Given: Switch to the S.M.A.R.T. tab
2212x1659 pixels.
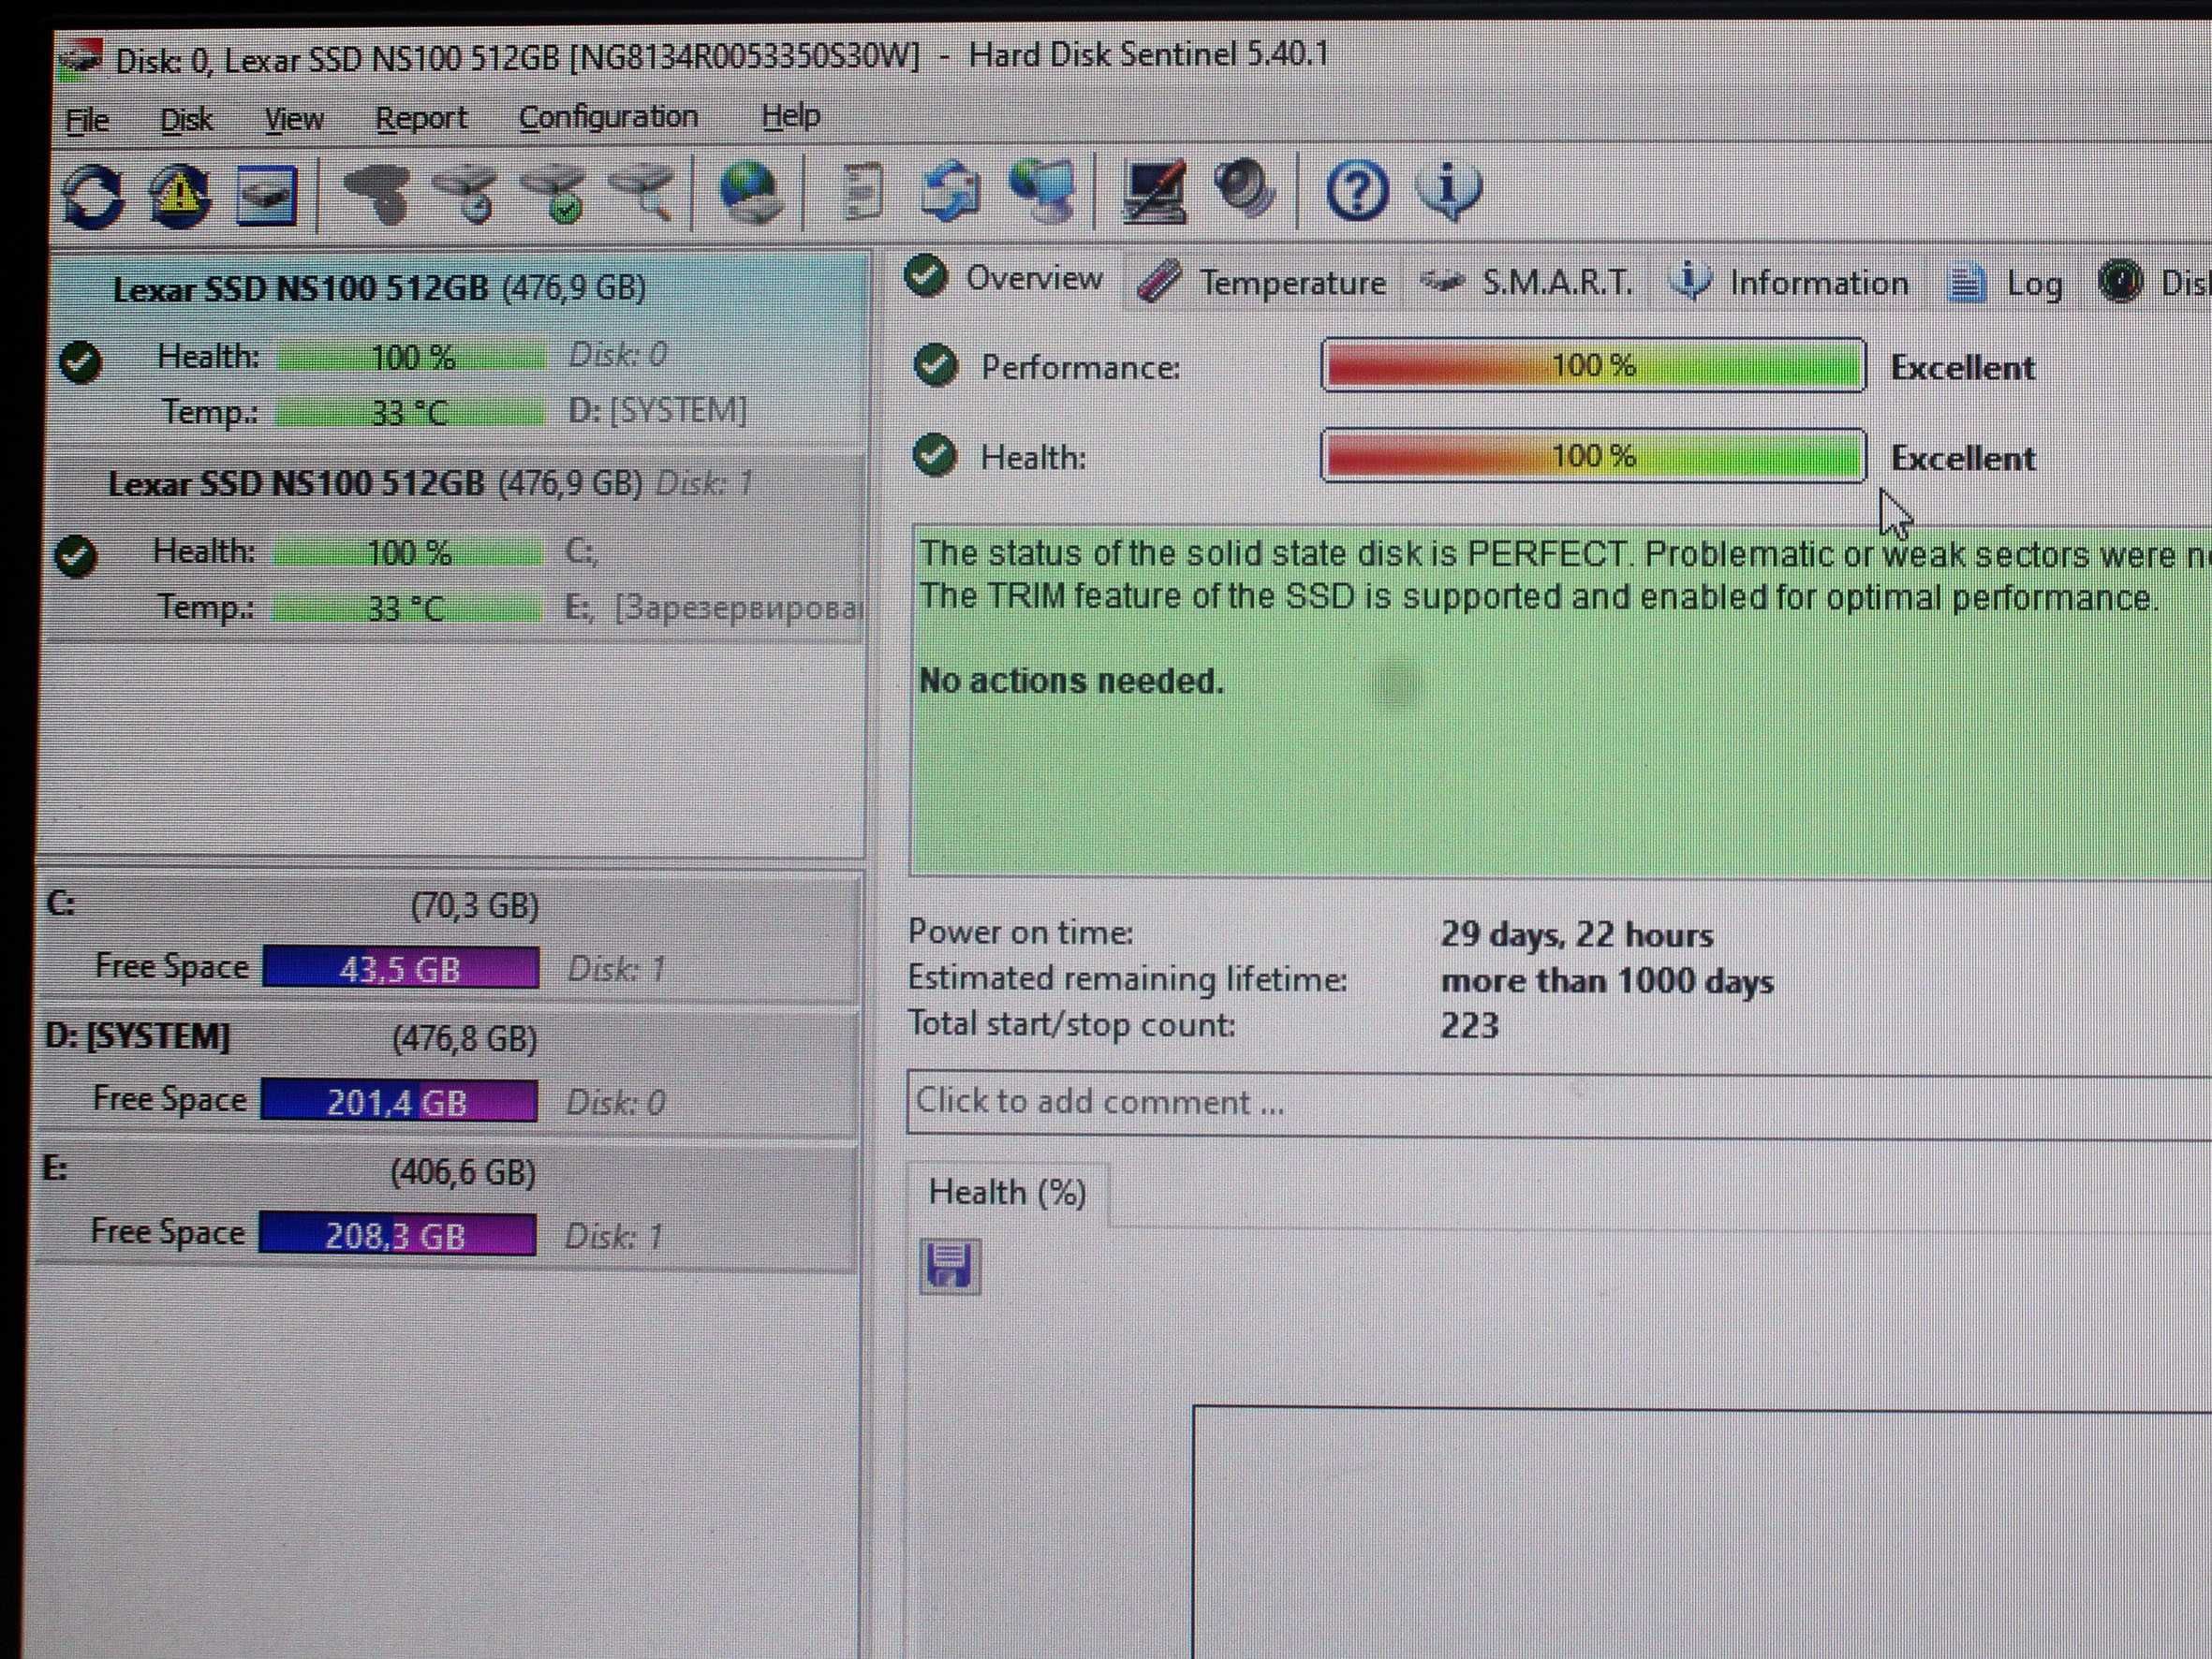Looking at the screenshot, I should 1528,283.
